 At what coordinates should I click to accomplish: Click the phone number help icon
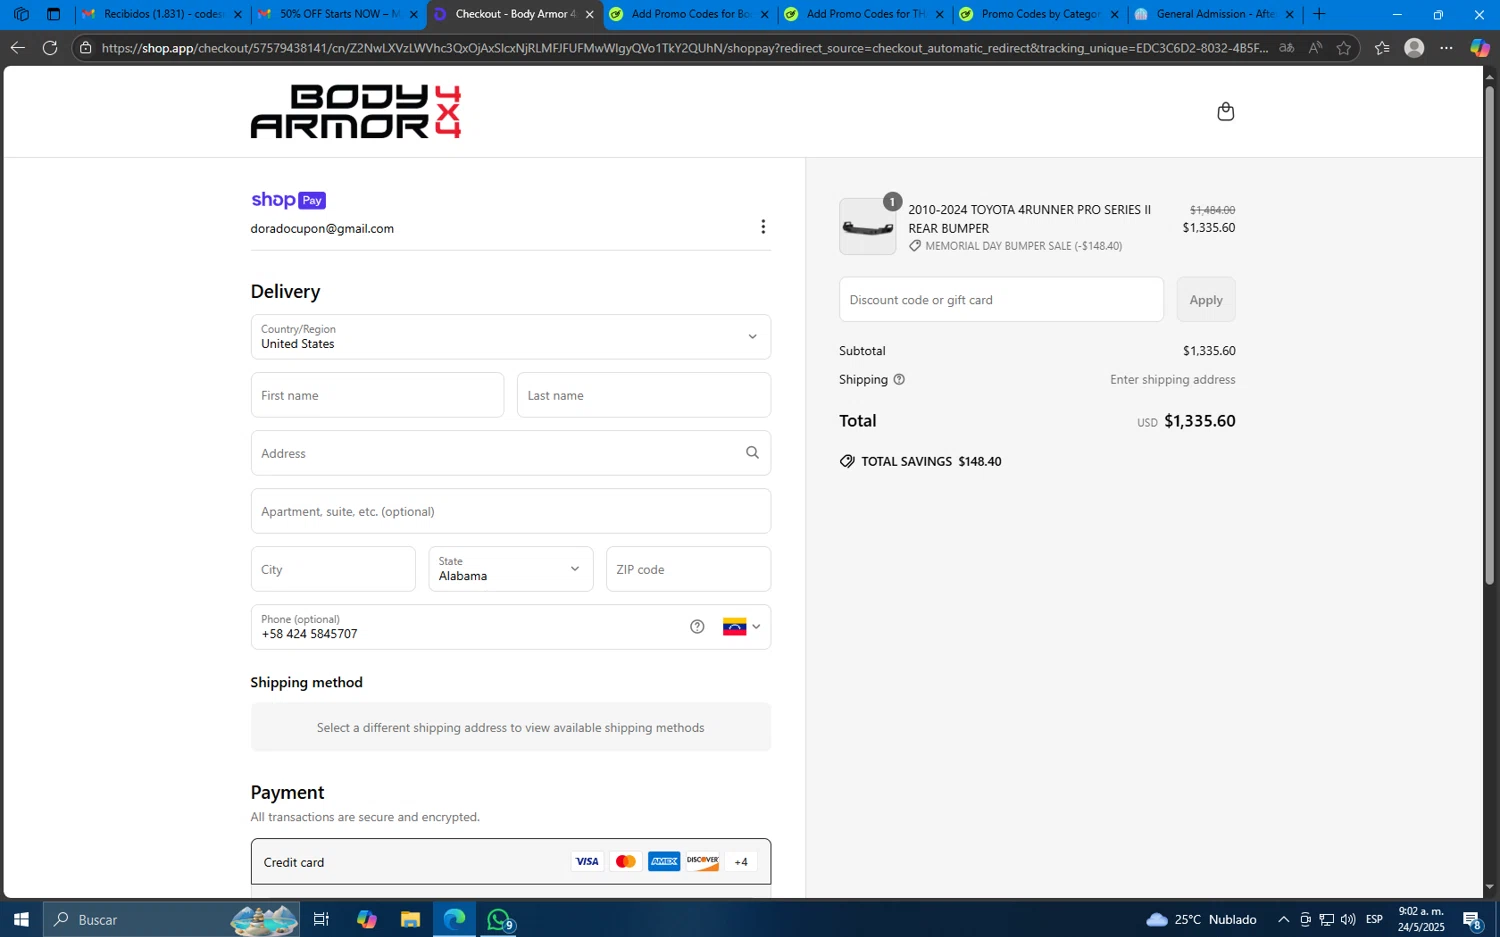click(697, 627)
